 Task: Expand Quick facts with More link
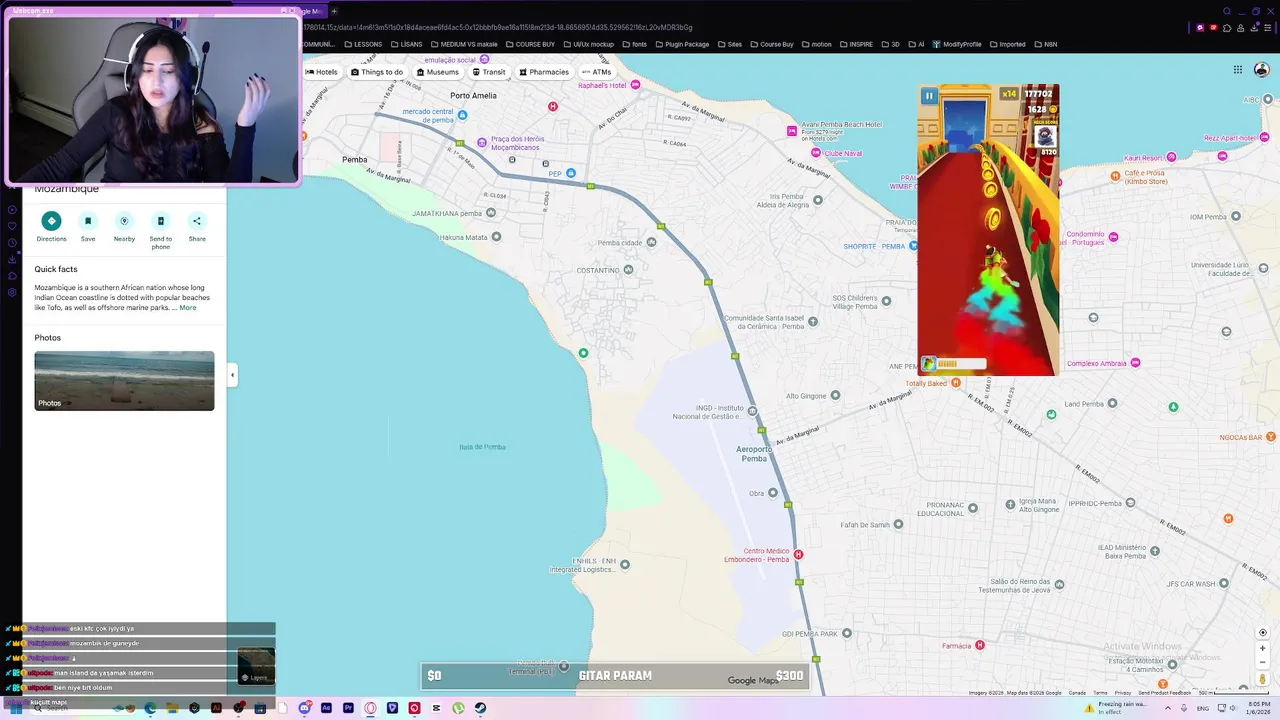click(x=188, y=308)
